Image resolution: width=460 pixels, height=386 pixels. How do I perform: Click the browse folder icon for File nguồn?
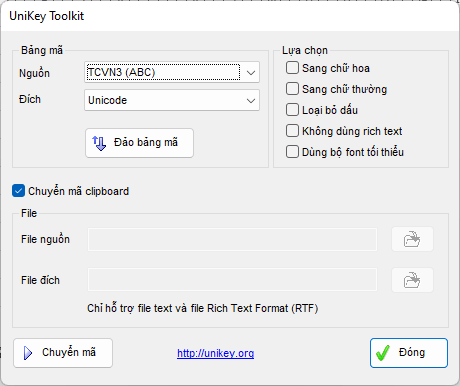pyautogui.click(x=412, y=239)
